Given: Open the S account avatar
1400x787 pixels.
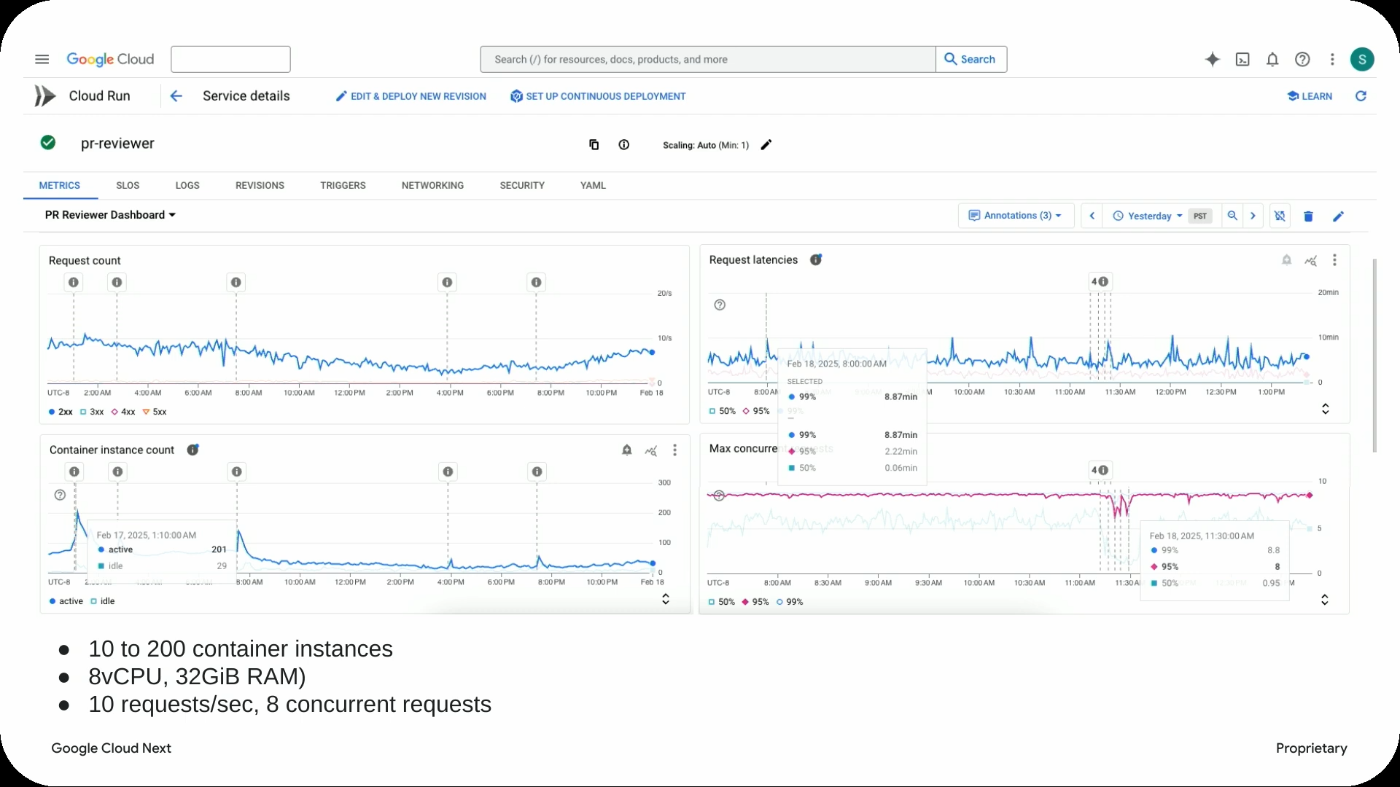Looking at the screenshot, I should 1362,59.
